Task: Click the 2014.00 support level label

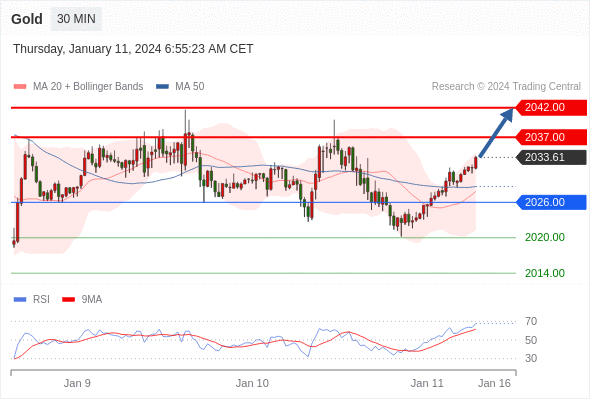Action: (545, 273)
